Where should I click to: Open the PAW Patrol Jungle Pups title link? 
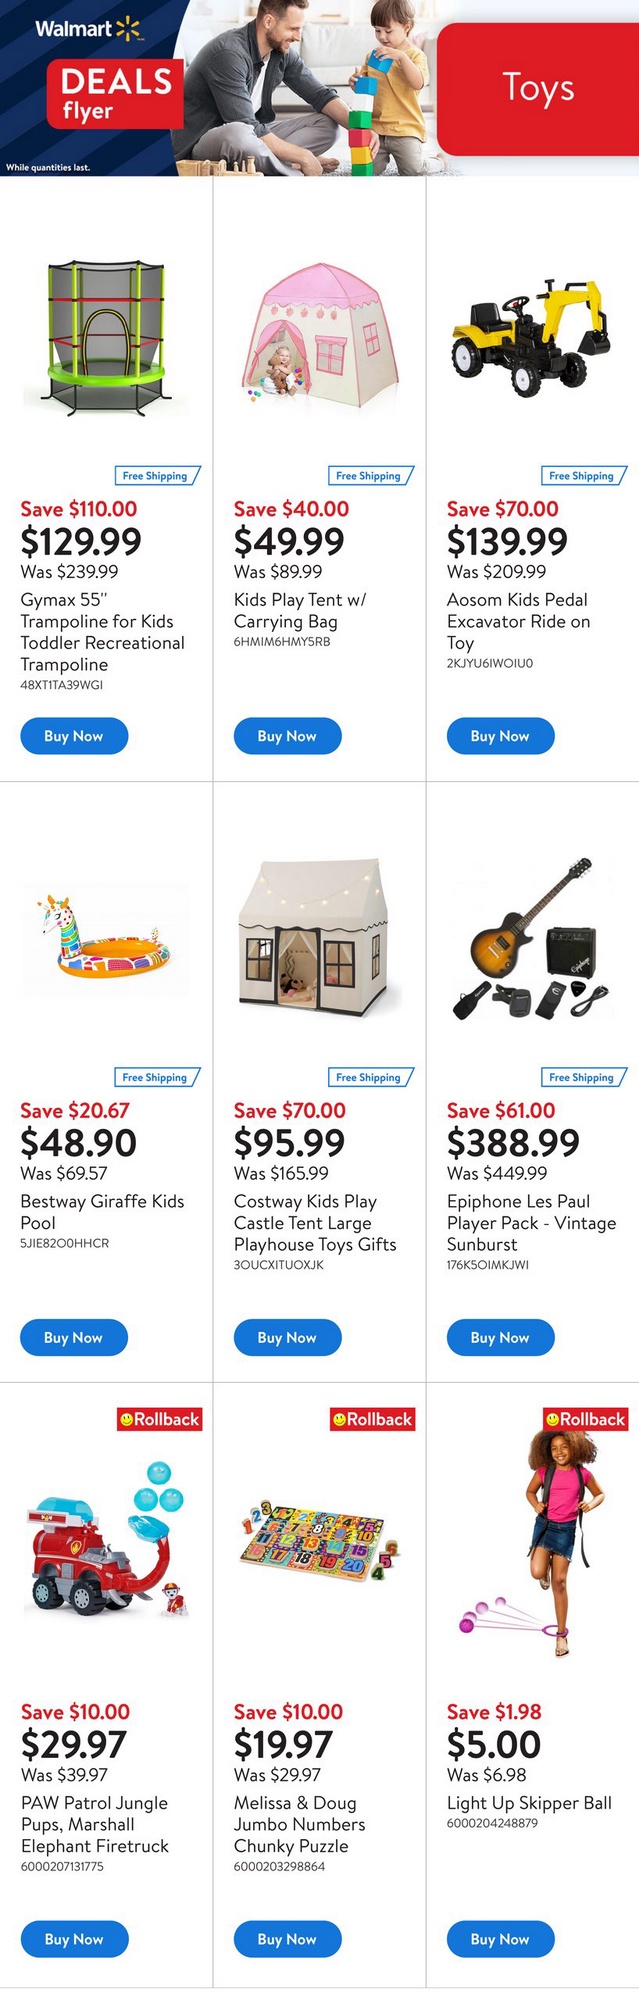point(95,1824)
